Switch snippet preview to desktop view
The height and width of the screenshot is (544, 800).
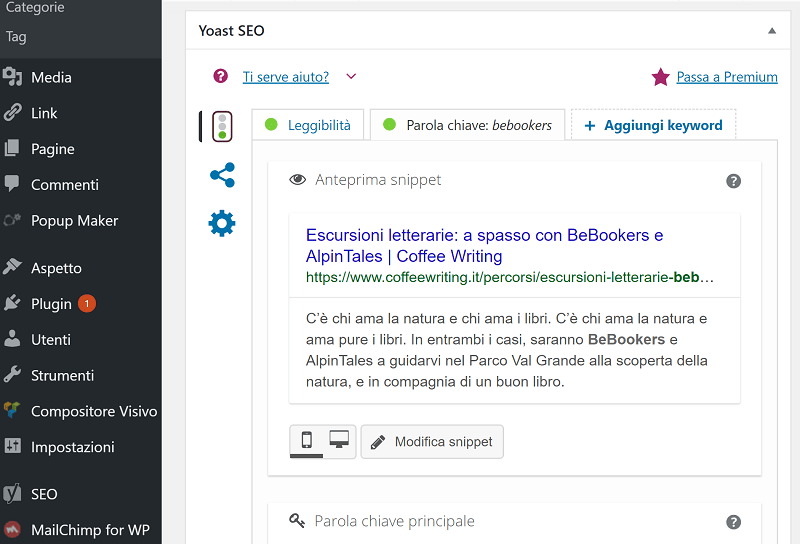tap(339, 440)
